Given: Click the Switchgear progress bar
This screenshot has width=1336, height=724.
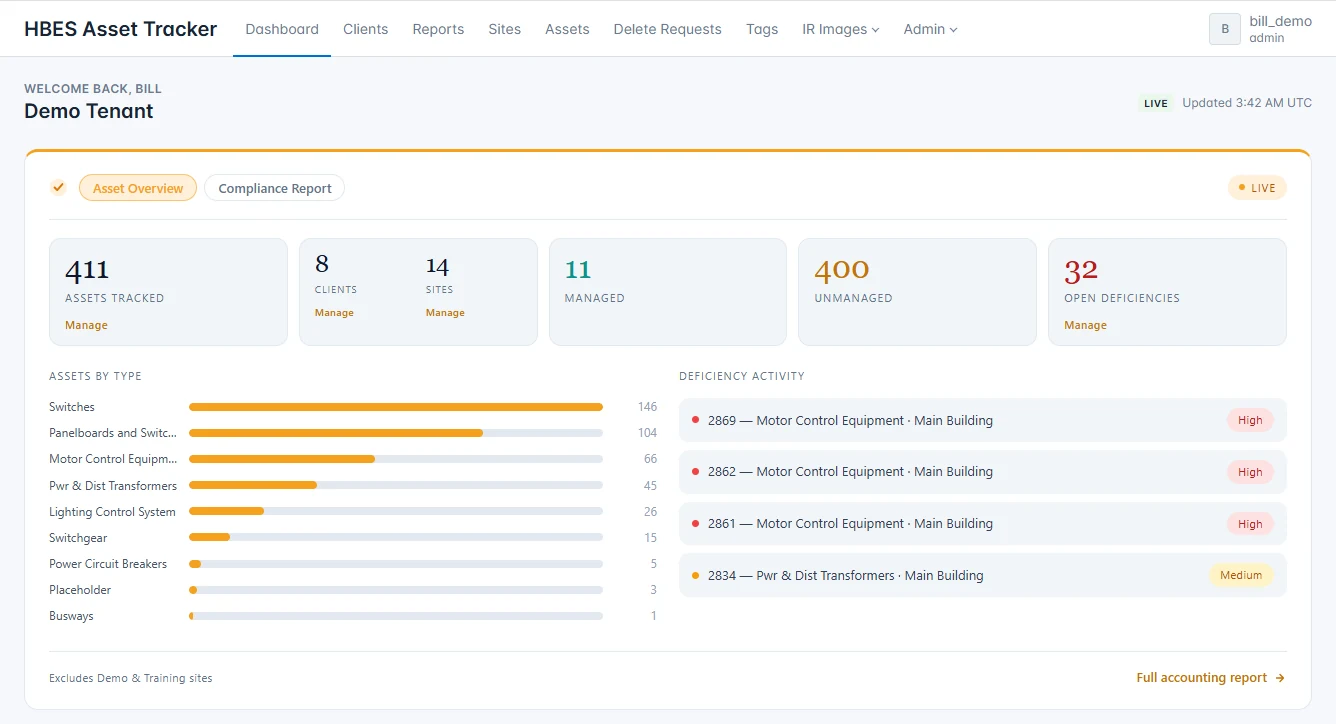Looking at the screenshot, I should (396, 537).
